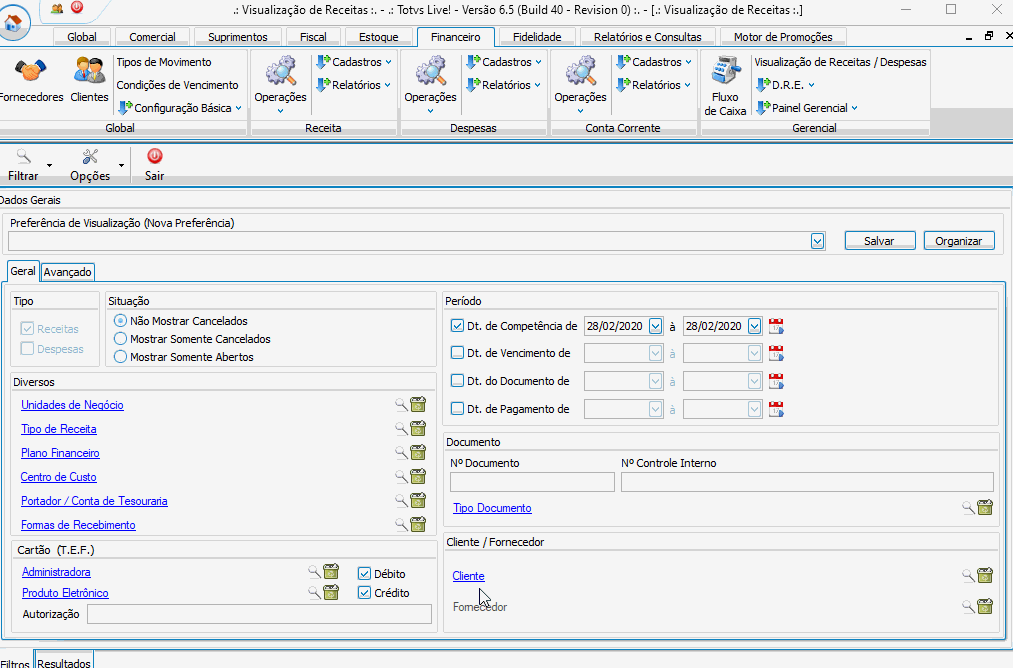
Task: Switch to the Estoque ribbon tab
Action: (x=379, y=37)
